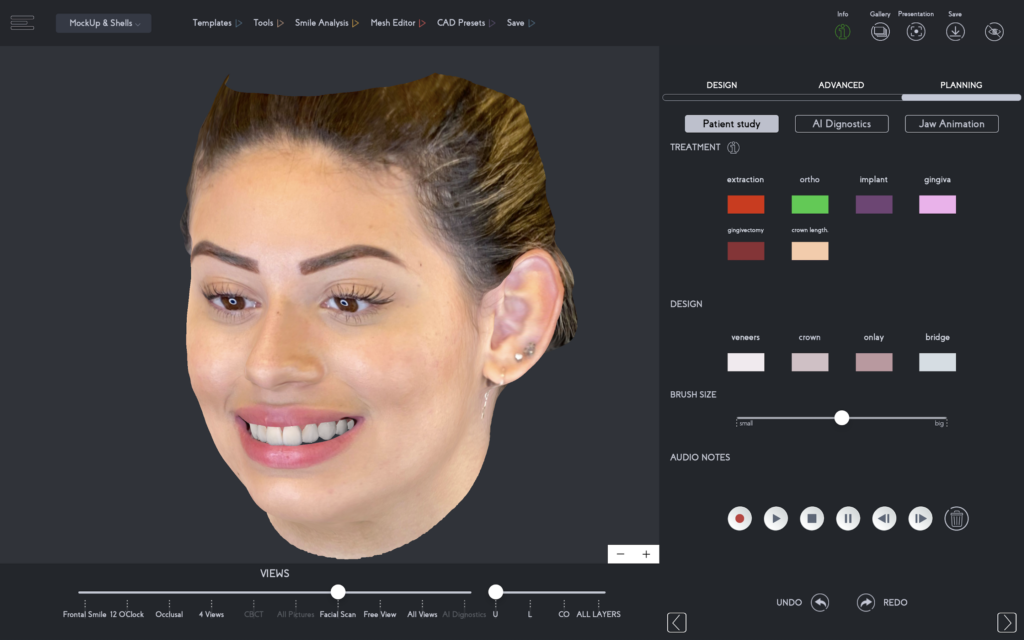Screen dimensions: 1024x640
Task: Switch to the DESIGN tab
Action: 721,85
